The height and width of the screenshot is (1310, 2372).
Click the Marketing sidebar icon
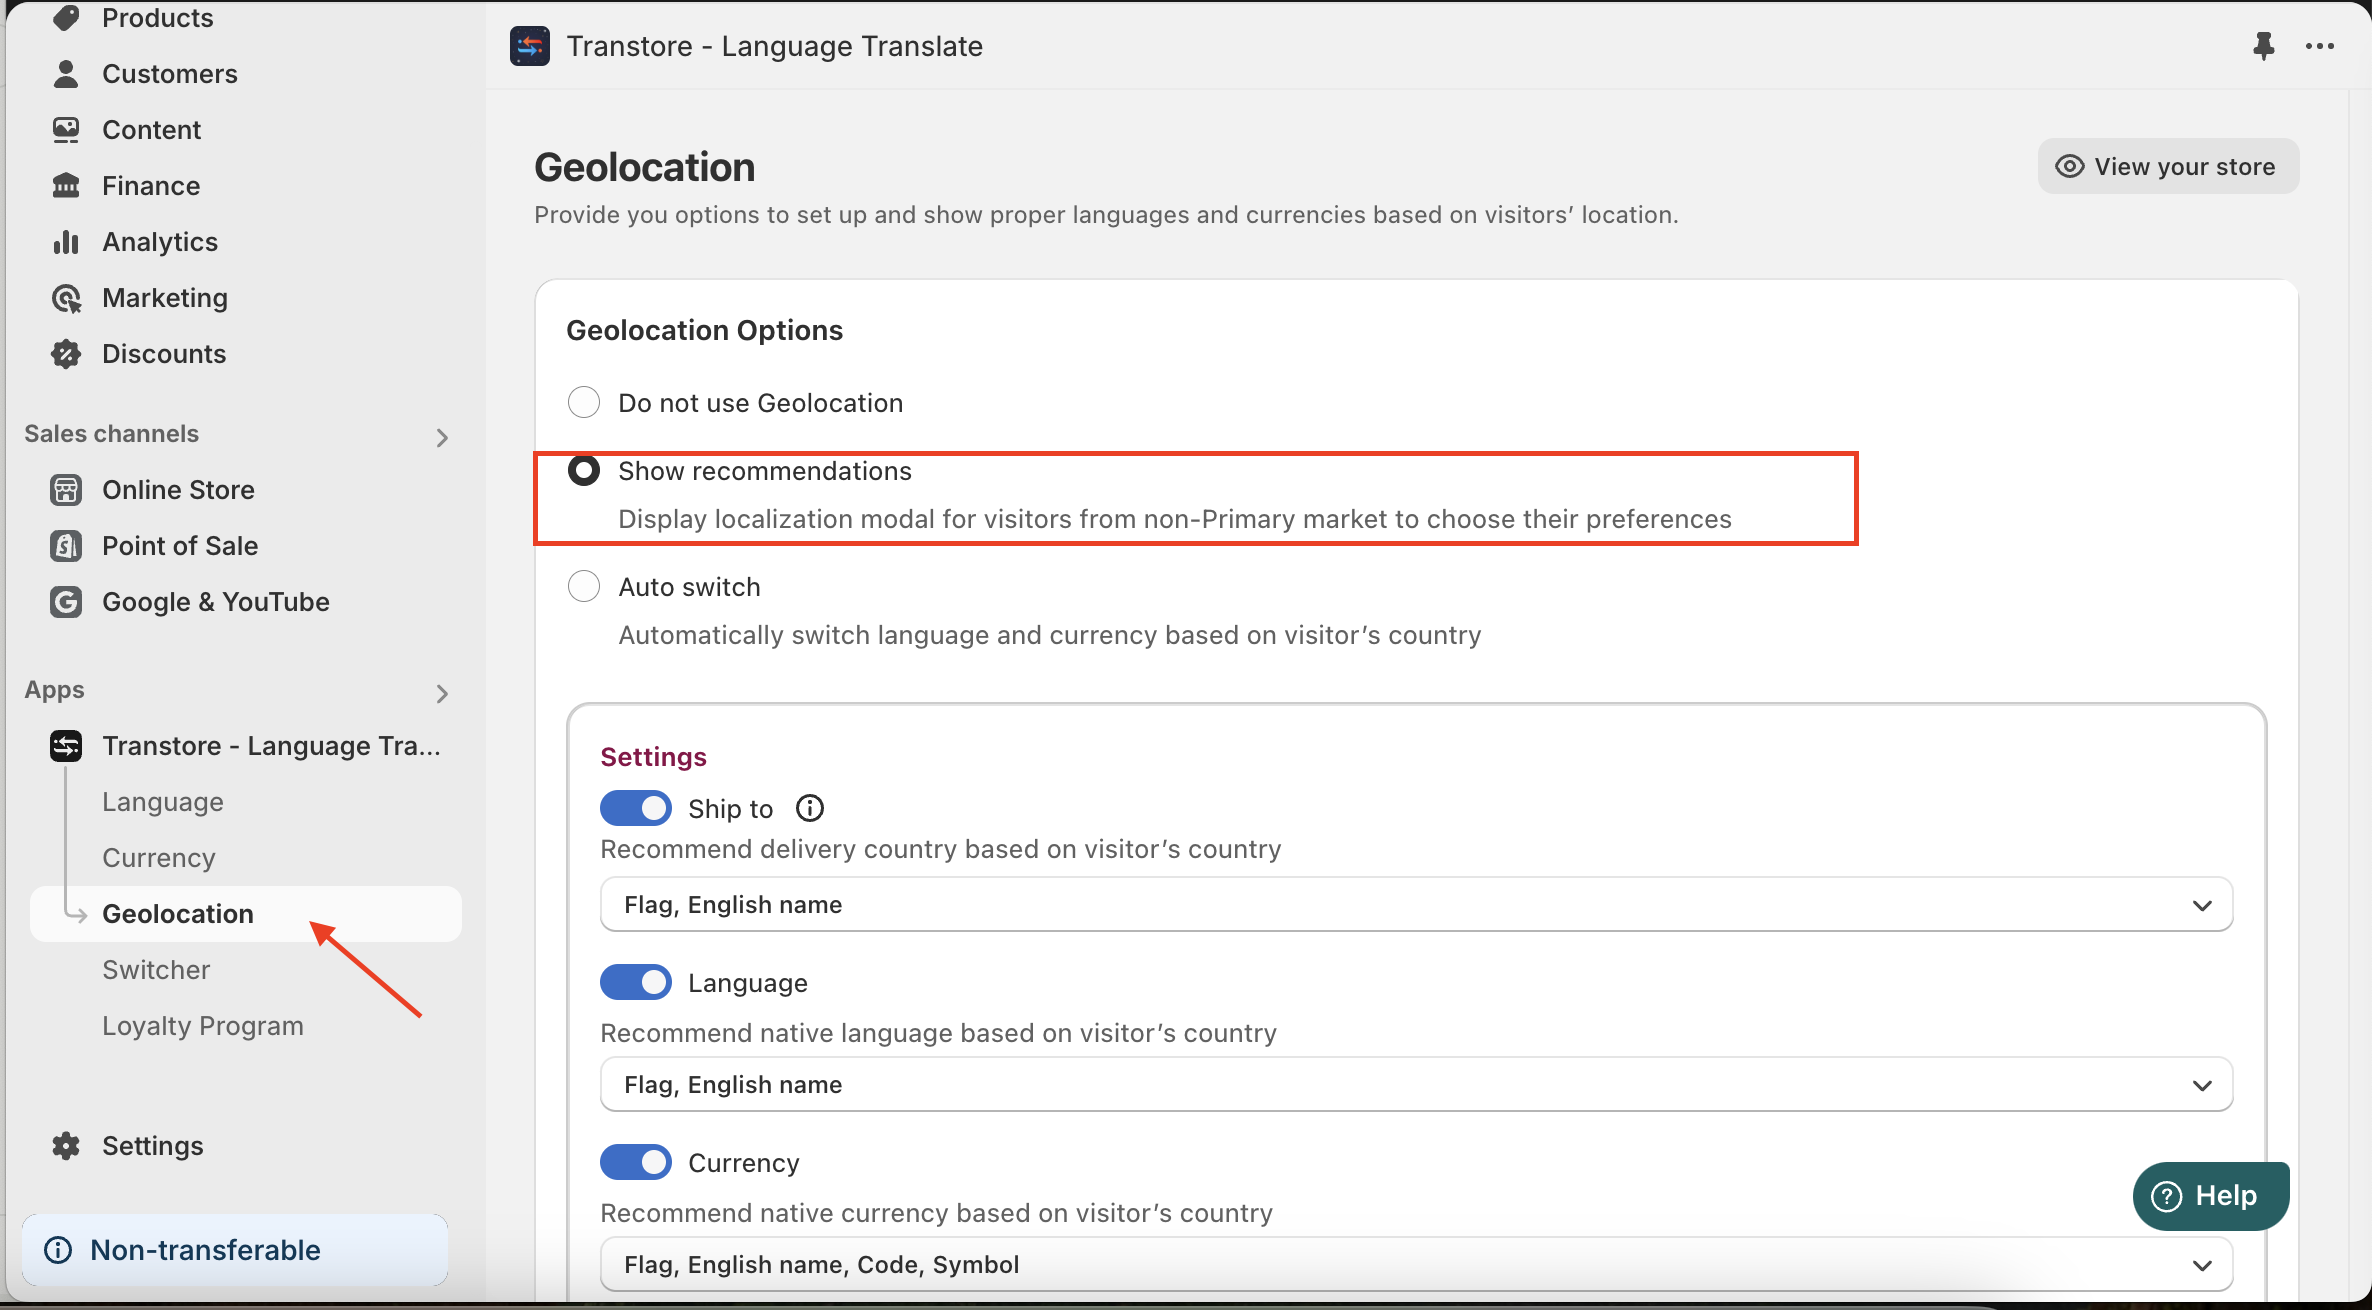[66, 298]
